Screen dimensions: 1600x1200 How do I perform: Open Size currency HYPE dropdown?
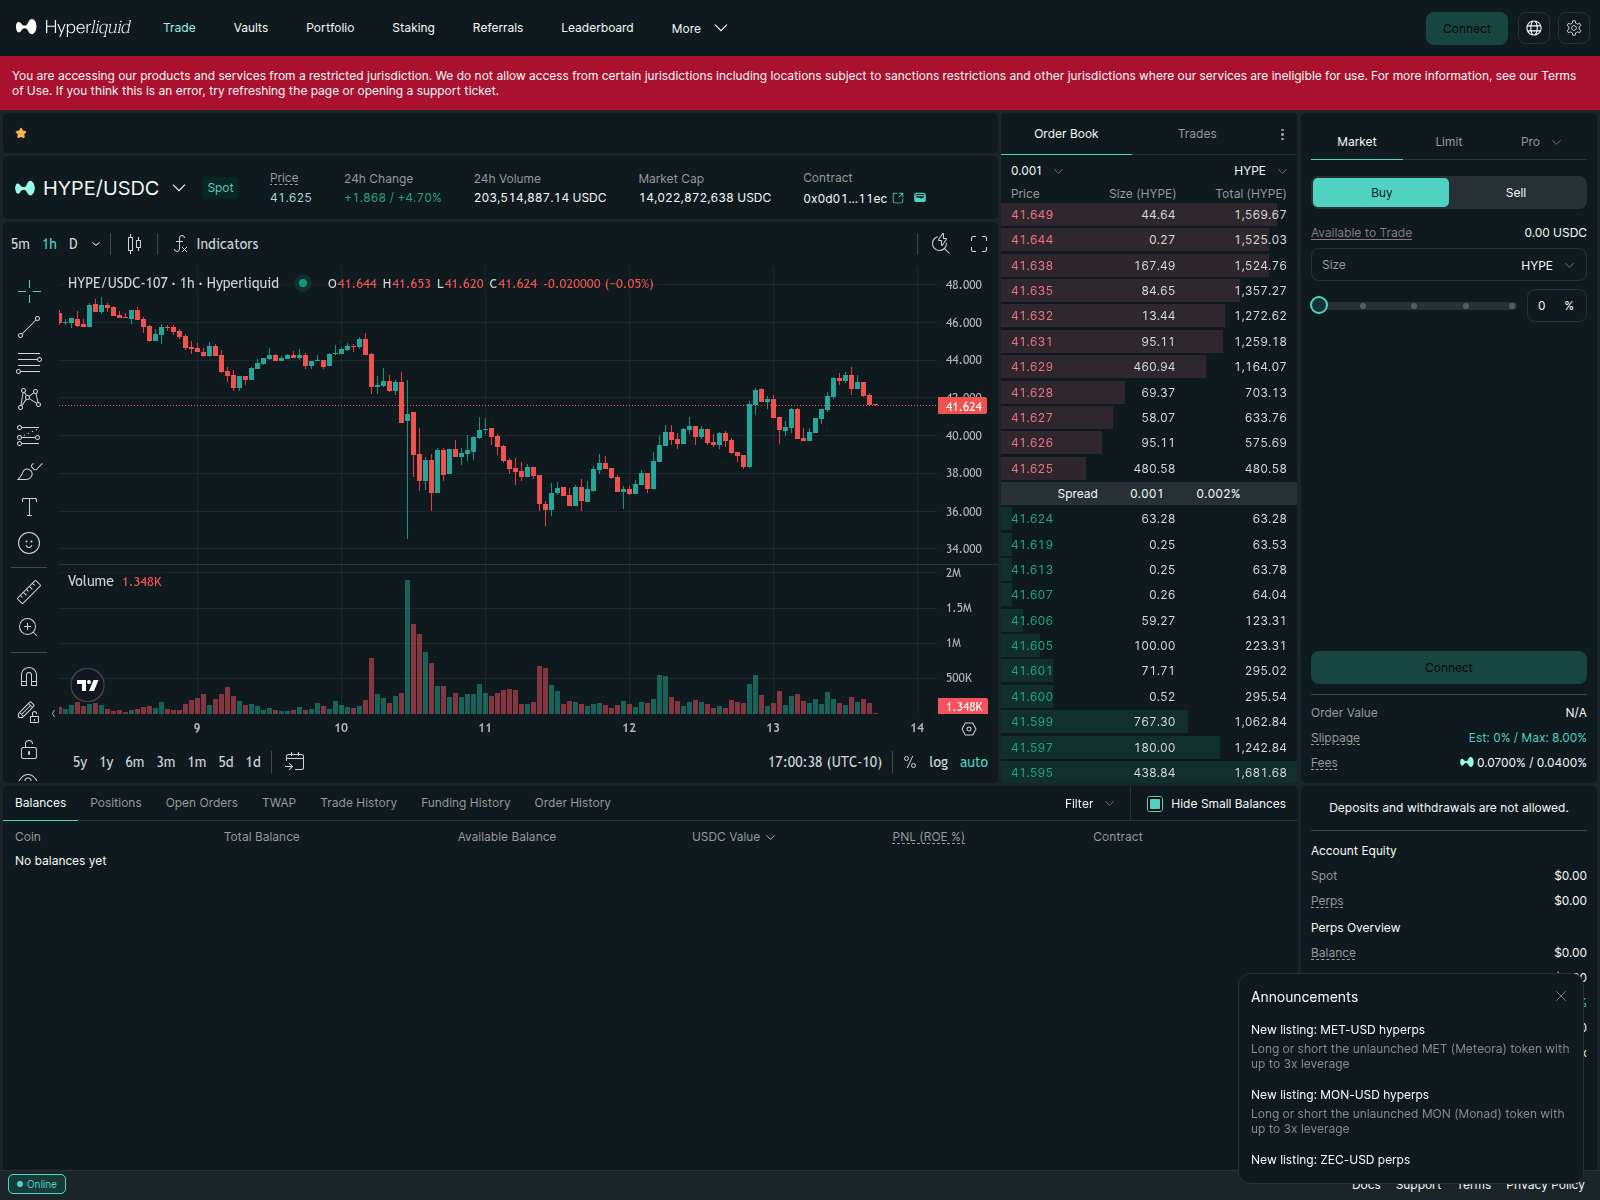[x=1548, y=265]
